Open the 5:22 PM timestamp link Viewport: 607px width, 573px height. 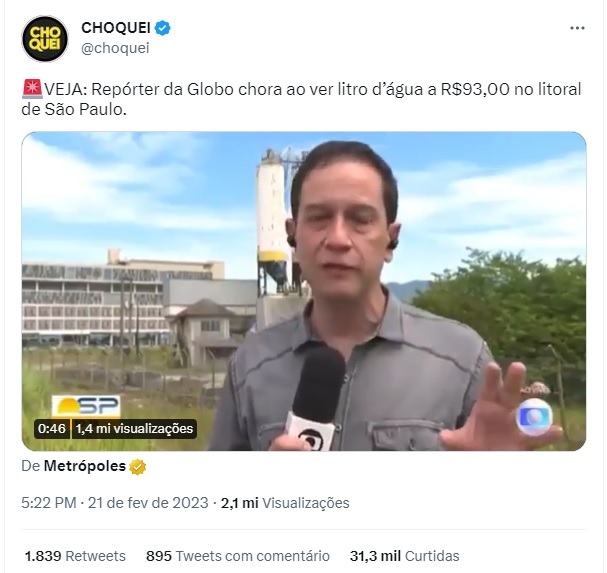(49, 503)
